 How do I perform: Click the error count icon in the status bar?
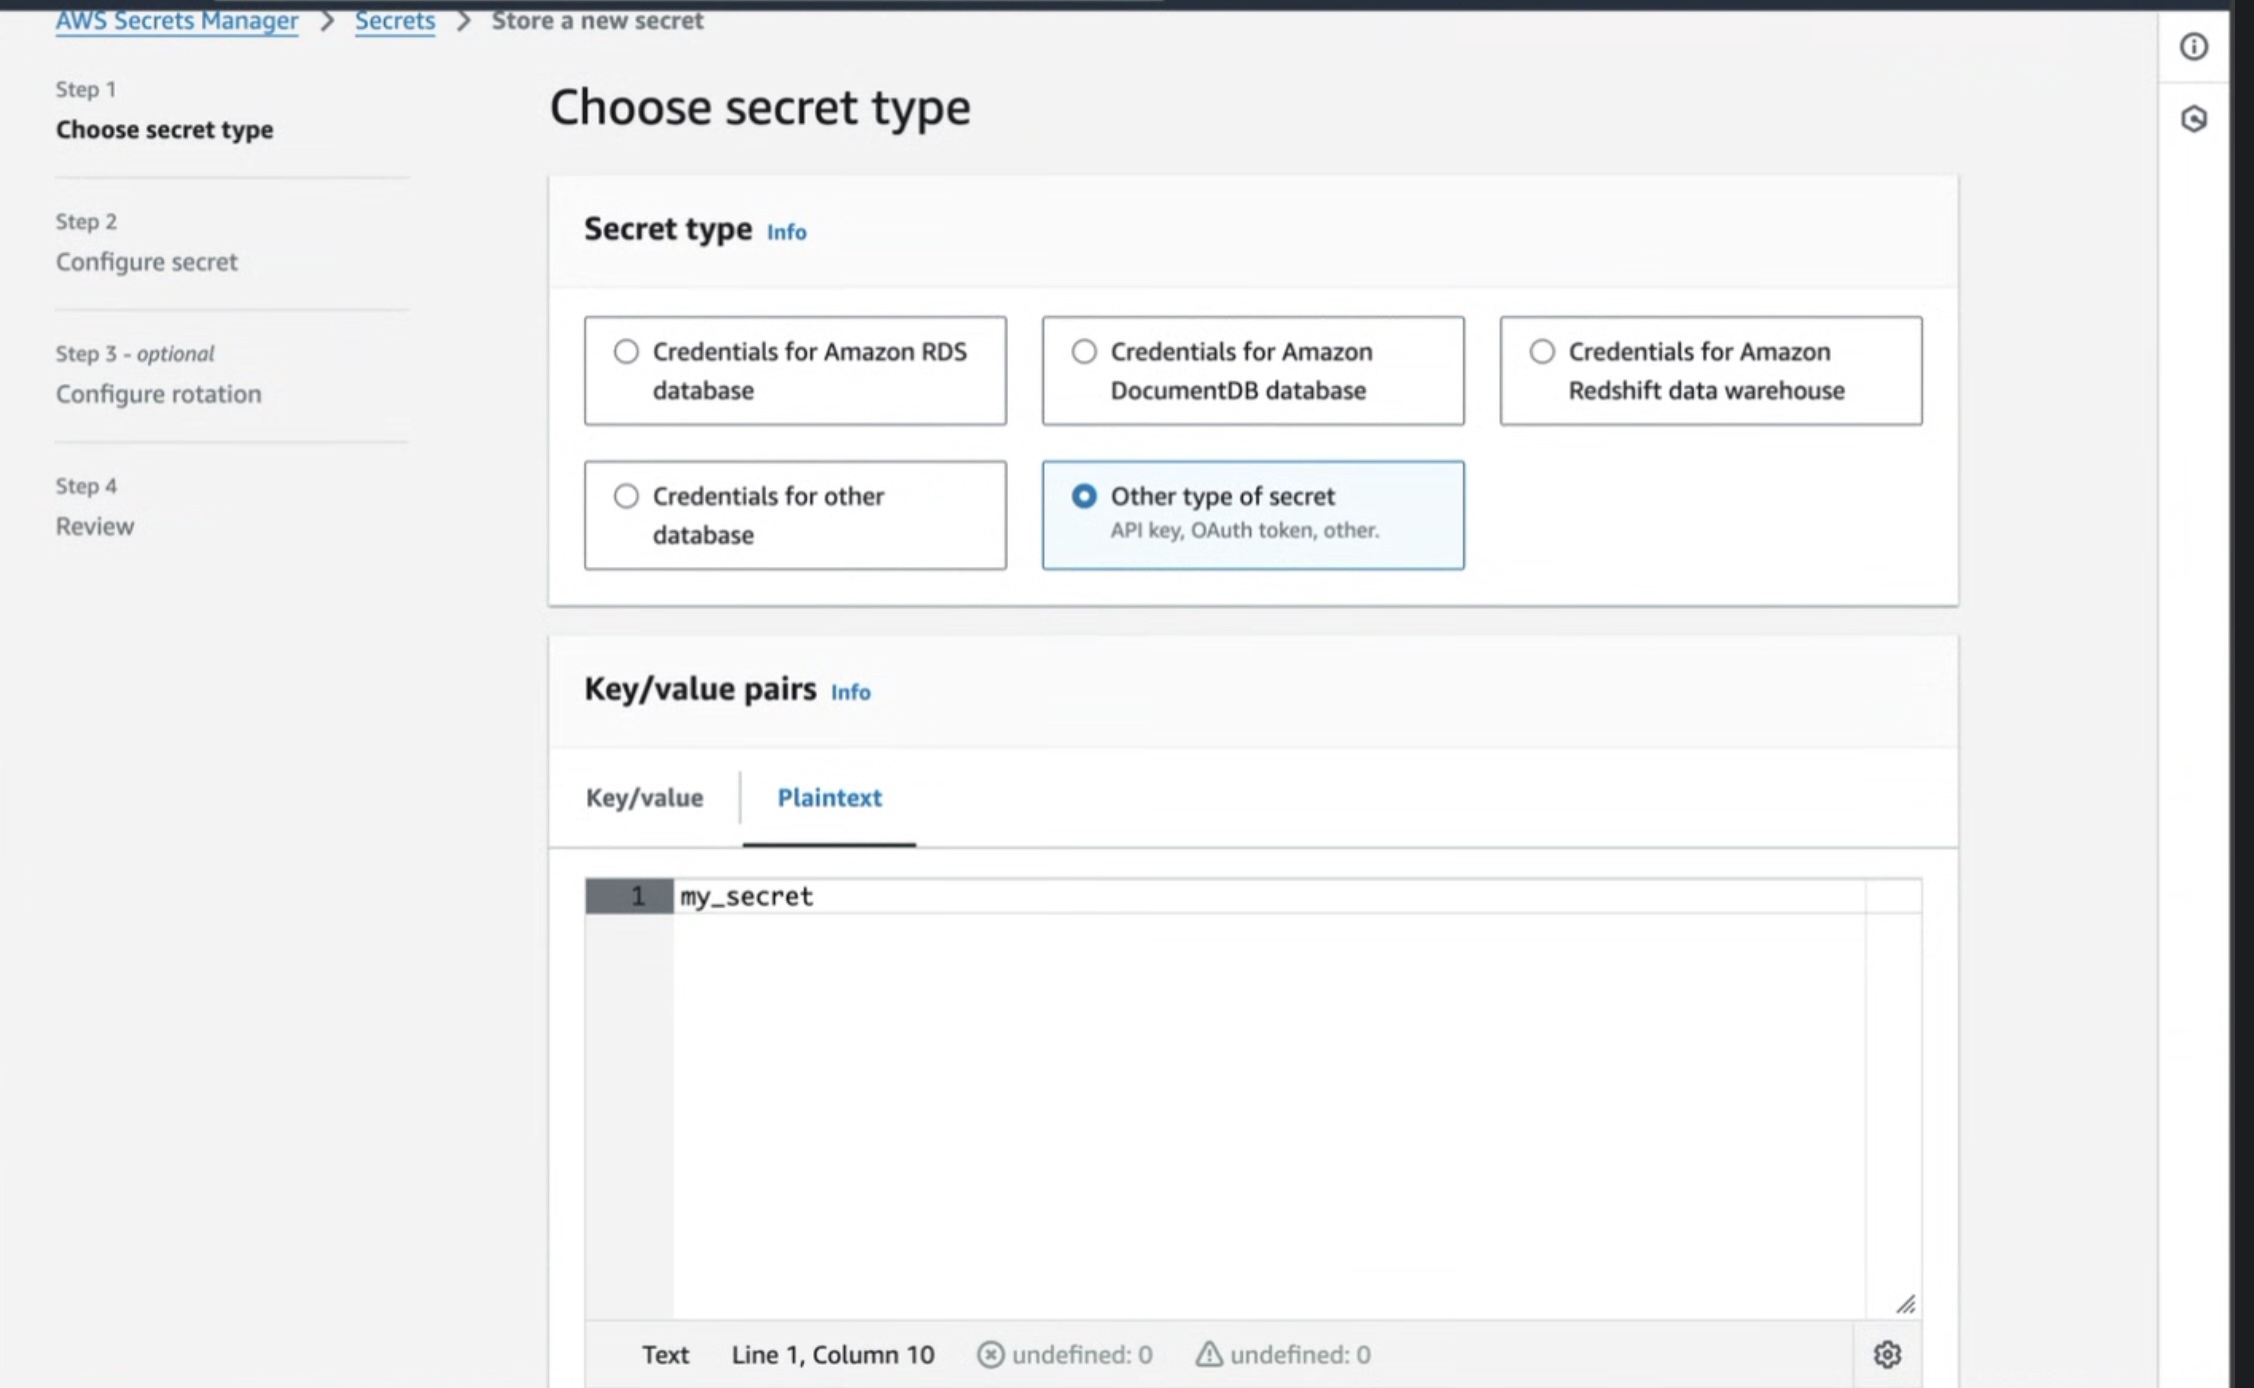[x=990, y=1354]
